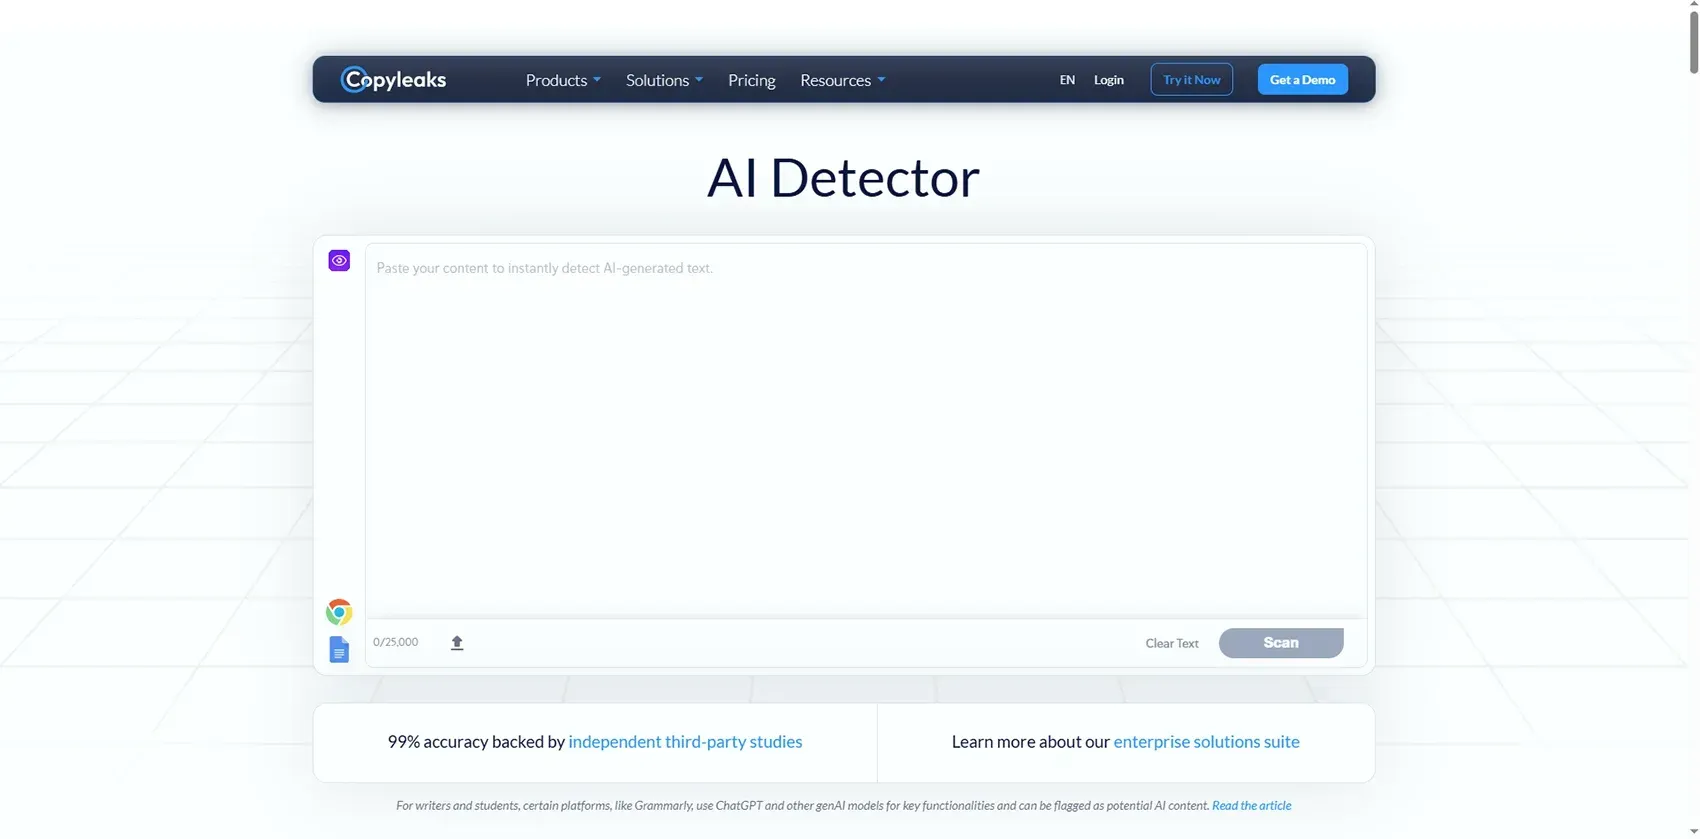Open the enterprise solutions suite link
This screenshot has width=1700, height=839.
click(x=1206, y=742)
